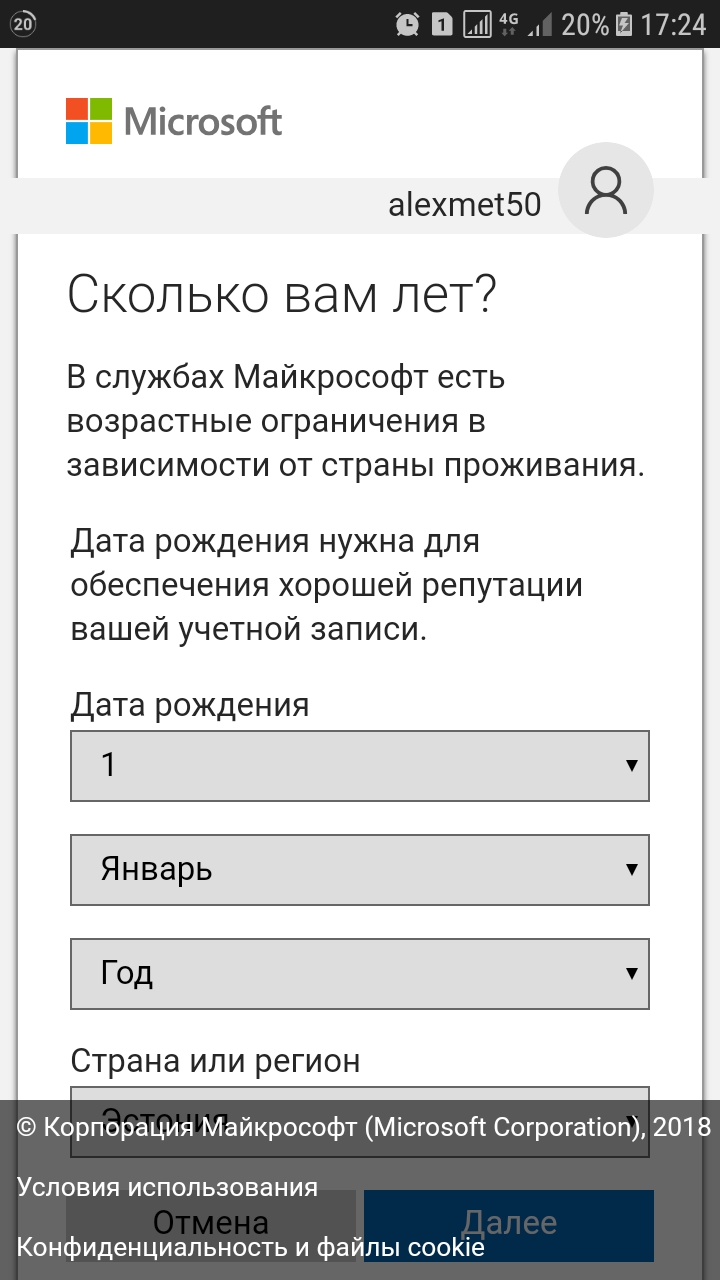The height and width of the screenshot is (1280, 720).
Task: Tap the arrow on the Январь dropdown
Action: (631, 870)
